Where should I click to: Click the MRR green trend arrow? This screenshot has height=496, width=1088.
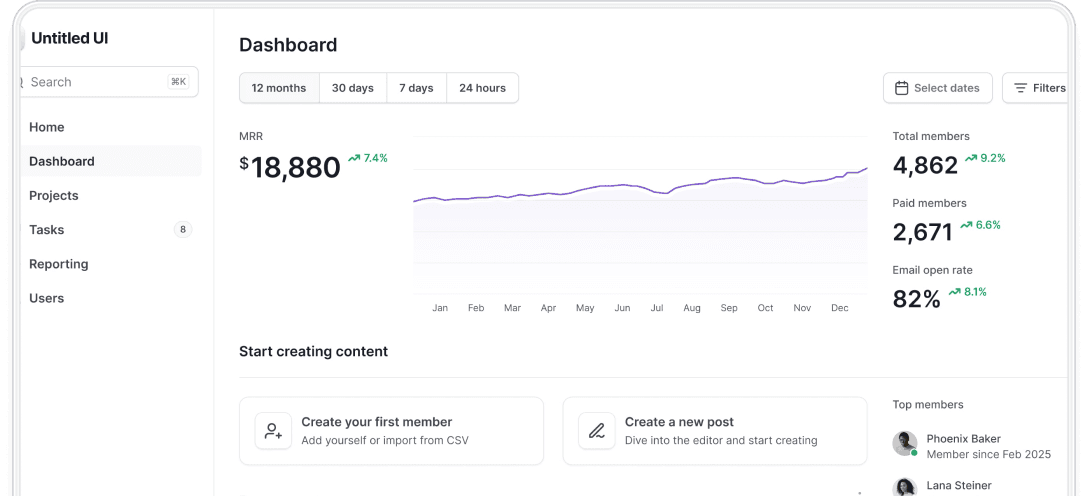[x=354, y=158]
